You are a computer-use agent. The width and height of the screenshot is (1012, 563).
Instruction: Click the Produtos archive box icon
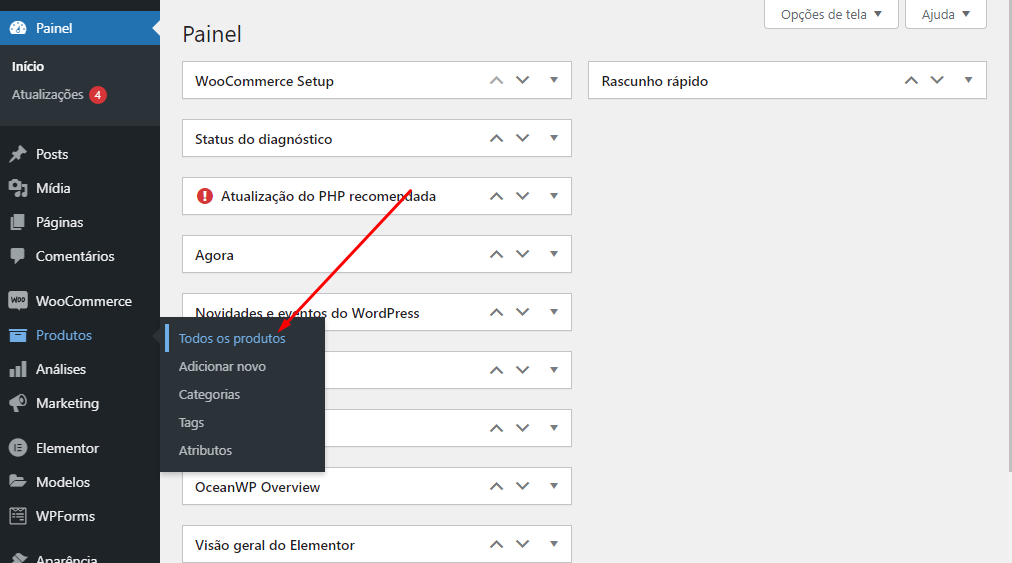18,335
